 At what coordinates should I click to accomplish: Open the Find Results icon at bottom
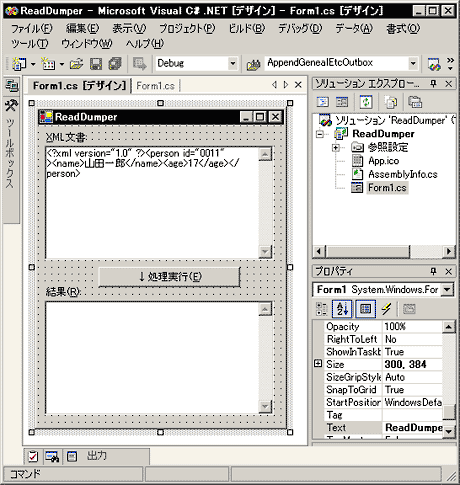coord(52,456)
